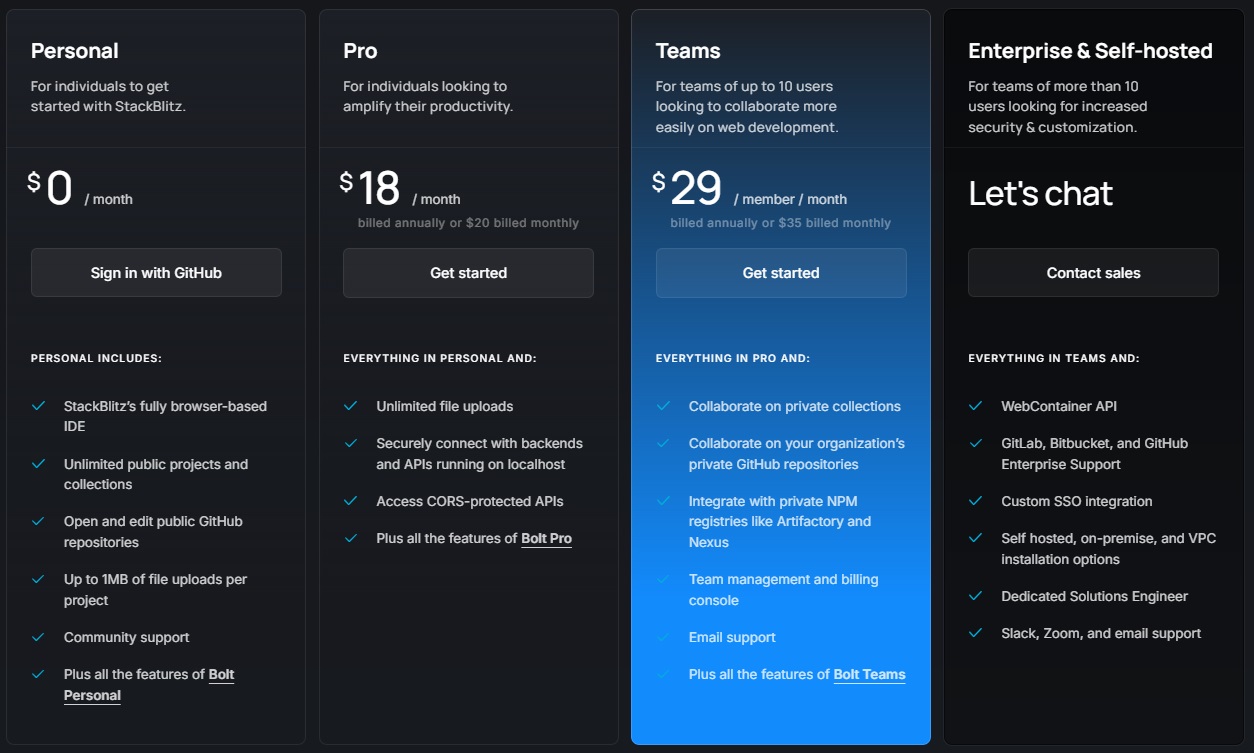Click the Let's chat text
The image size is (1254, 753).
click(x=1040, y=193)
